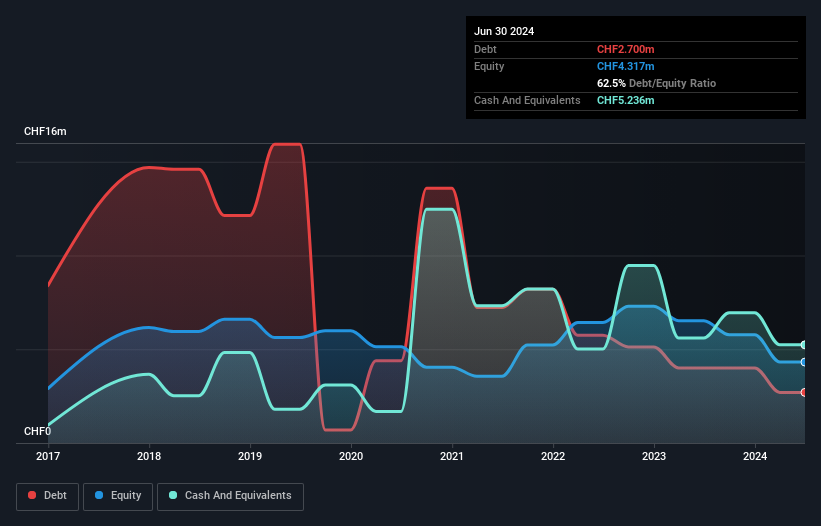This screenshot has height=526, width=821.
Task: Click the 2021 x-axis label
Action: coord(452,456)
